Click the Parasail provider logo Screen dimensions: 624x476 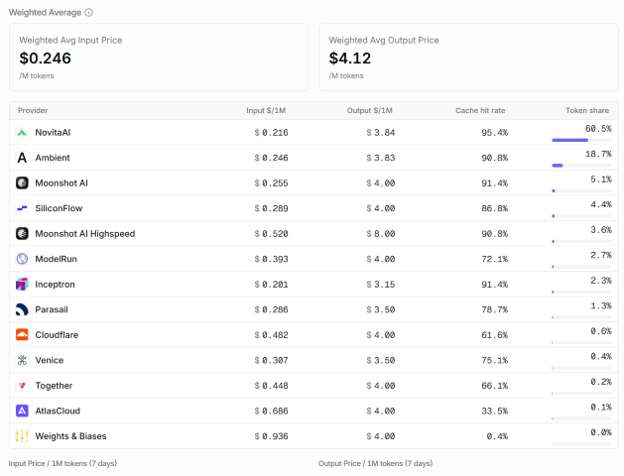22,309
